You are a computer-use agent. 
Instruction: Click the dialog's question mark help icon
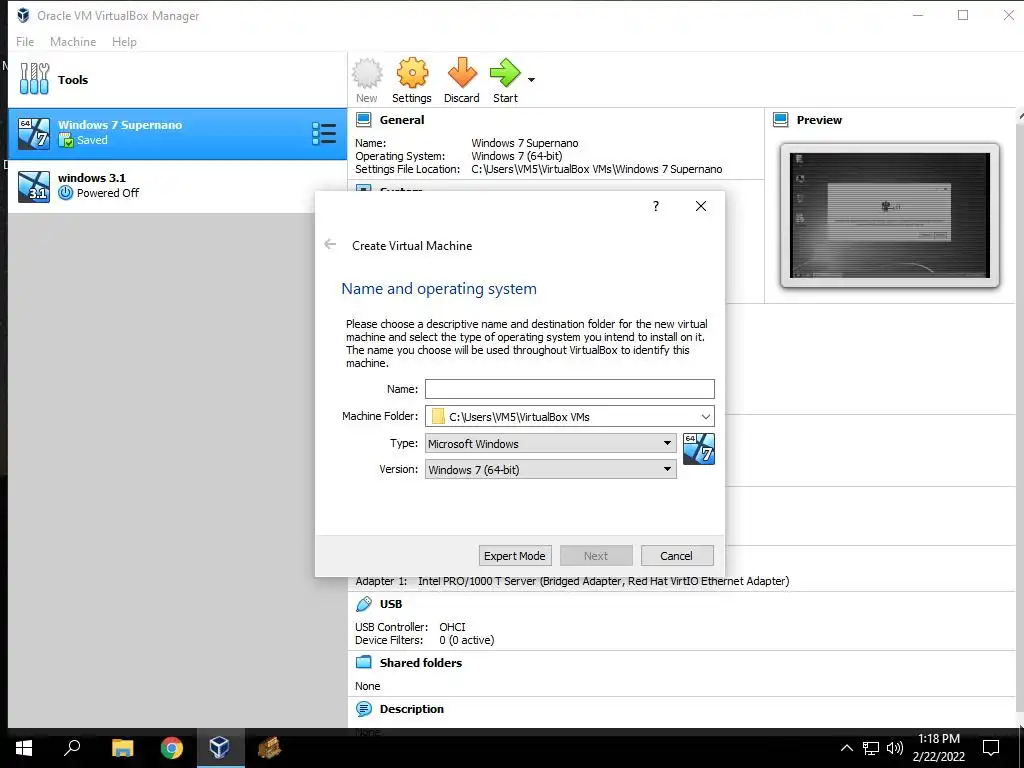tap(656, 206)
